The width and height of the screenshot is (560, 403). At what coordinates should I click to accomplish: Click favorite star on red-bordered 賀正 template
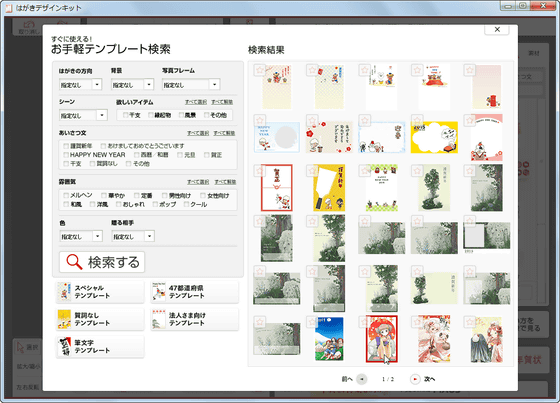[x=260, y=170]
